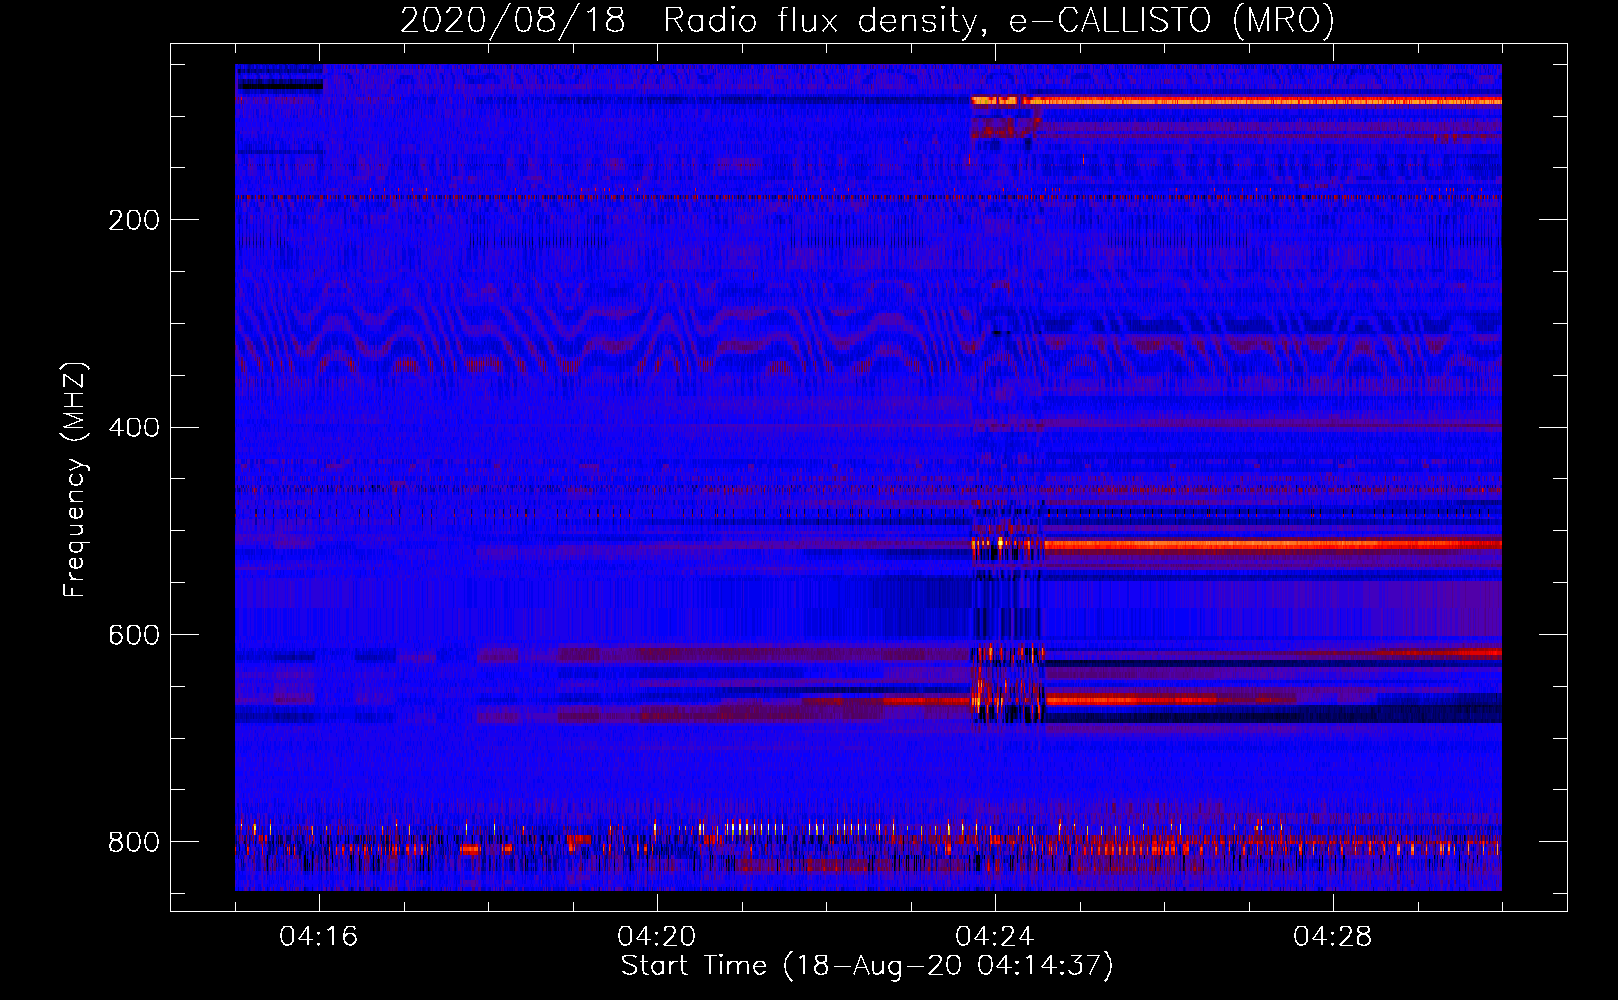Click the '400' frequency tick label
This screenshot has width=1618, height=1000.
pyautogui.click(x=134, y=428)
